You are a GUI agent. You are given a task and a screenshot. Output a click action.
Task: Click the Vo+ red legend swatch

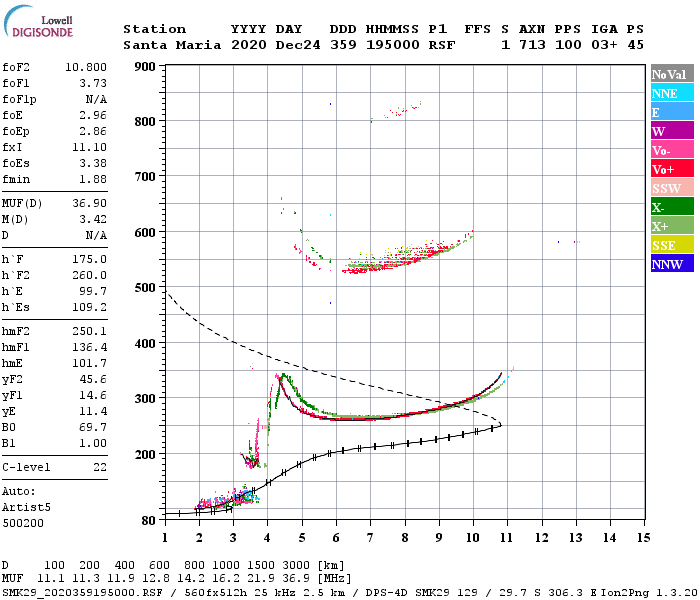tap(672, 169)
